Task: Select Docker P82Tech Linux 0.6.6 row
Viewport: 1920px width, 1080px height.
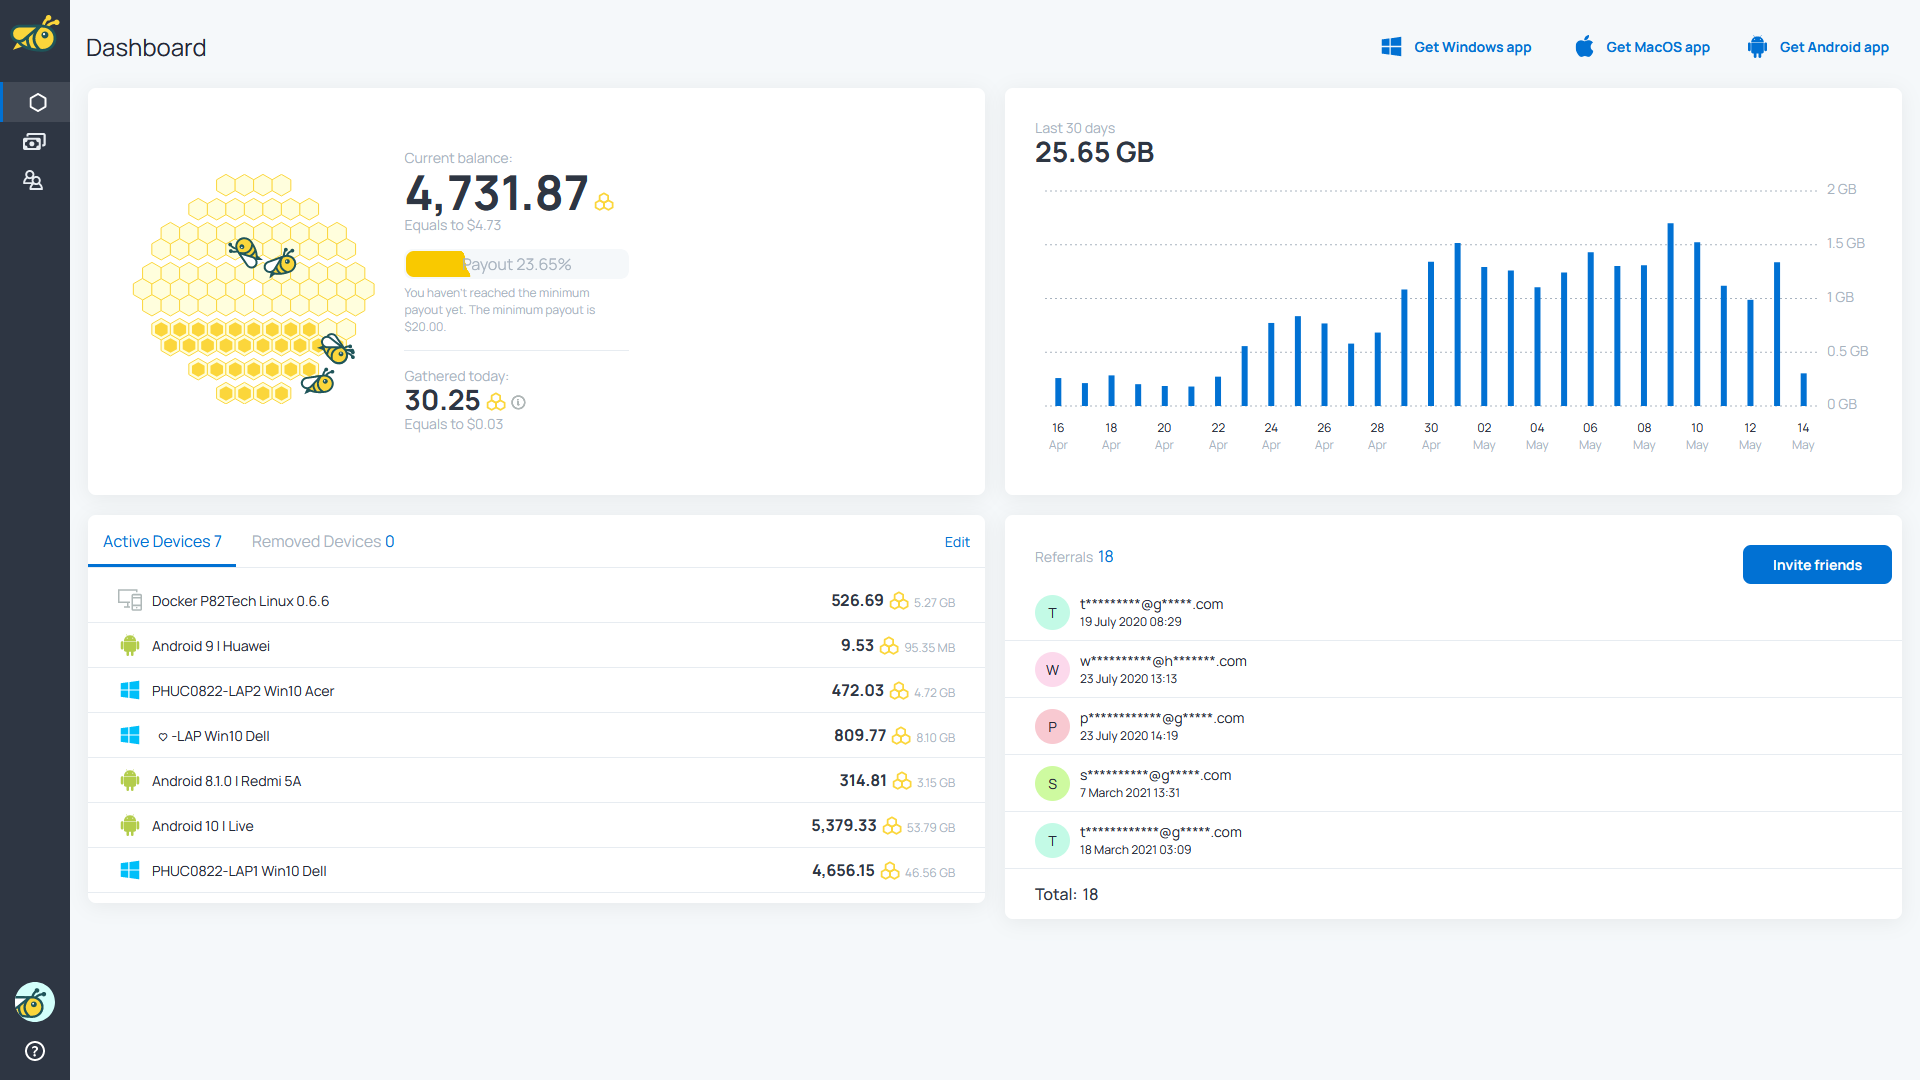Action: [x=536, y=600]
